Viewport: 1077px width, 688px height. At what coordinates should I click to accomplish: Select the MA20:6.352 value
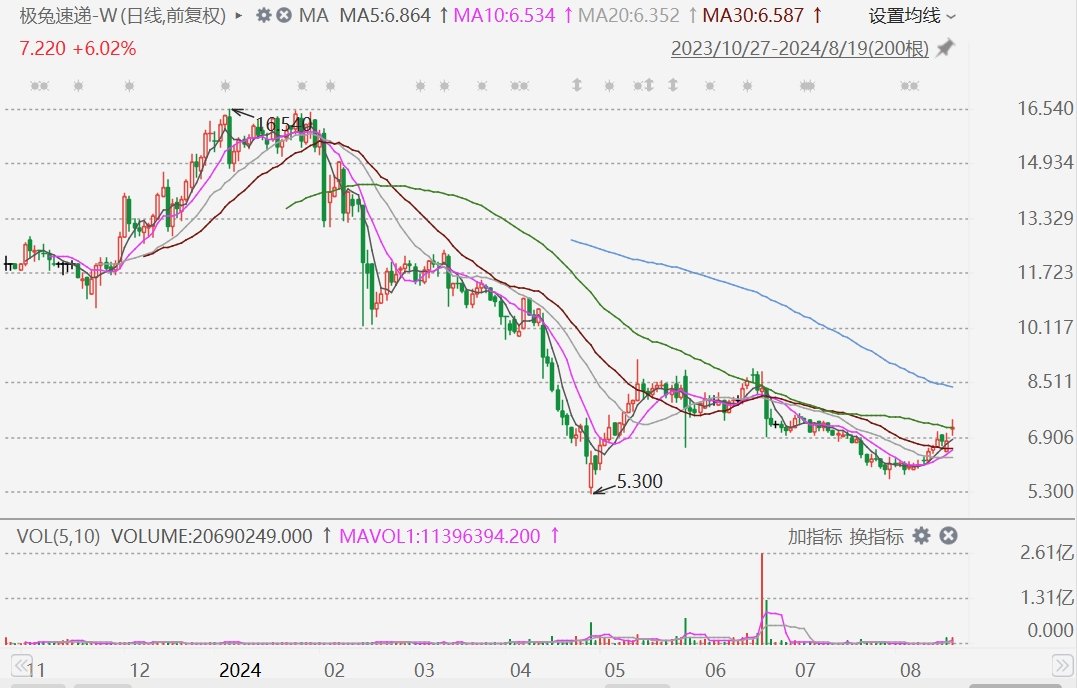pos(628,15)
